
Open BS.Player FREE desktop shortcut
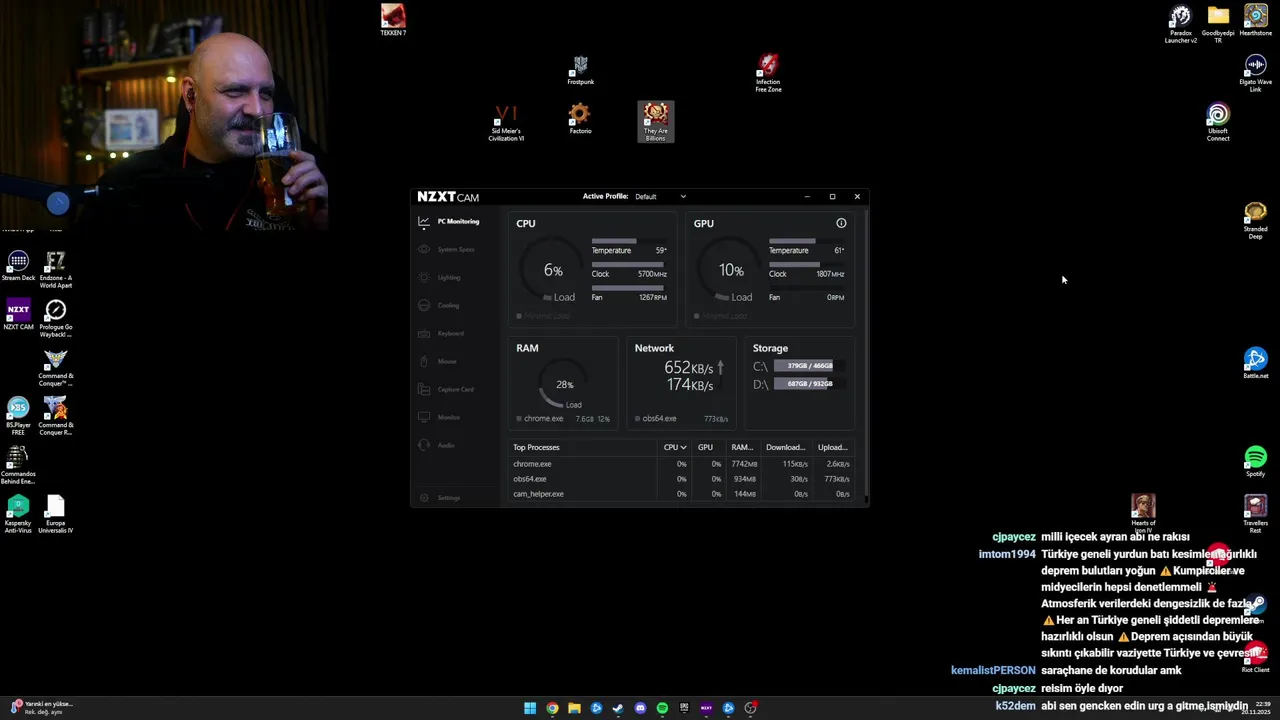(x=18, y=416)
